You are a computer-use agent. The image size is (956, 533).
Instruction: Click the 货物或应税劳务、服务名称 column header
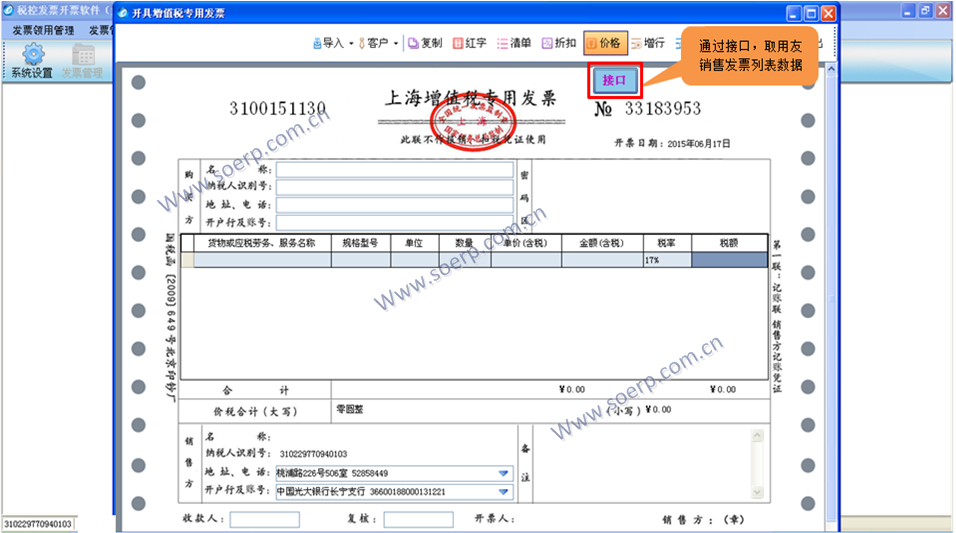click(262, 243)
